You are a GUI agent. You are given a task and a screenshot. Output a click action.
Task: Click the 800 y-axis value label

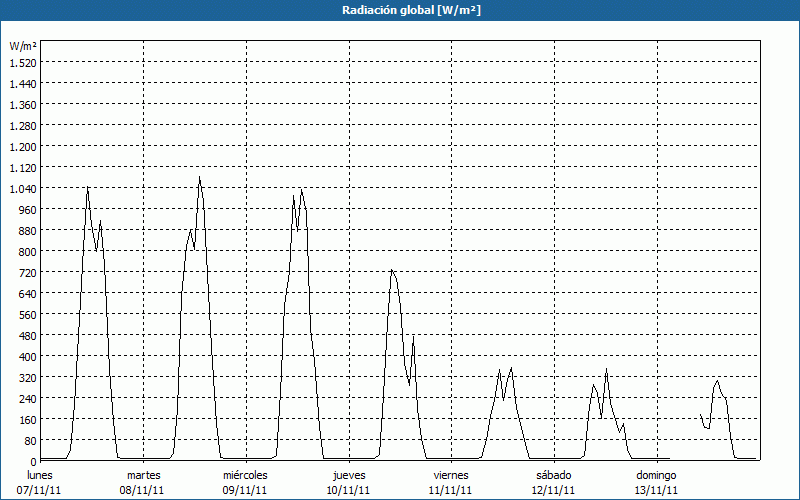[x=26, y=251]
